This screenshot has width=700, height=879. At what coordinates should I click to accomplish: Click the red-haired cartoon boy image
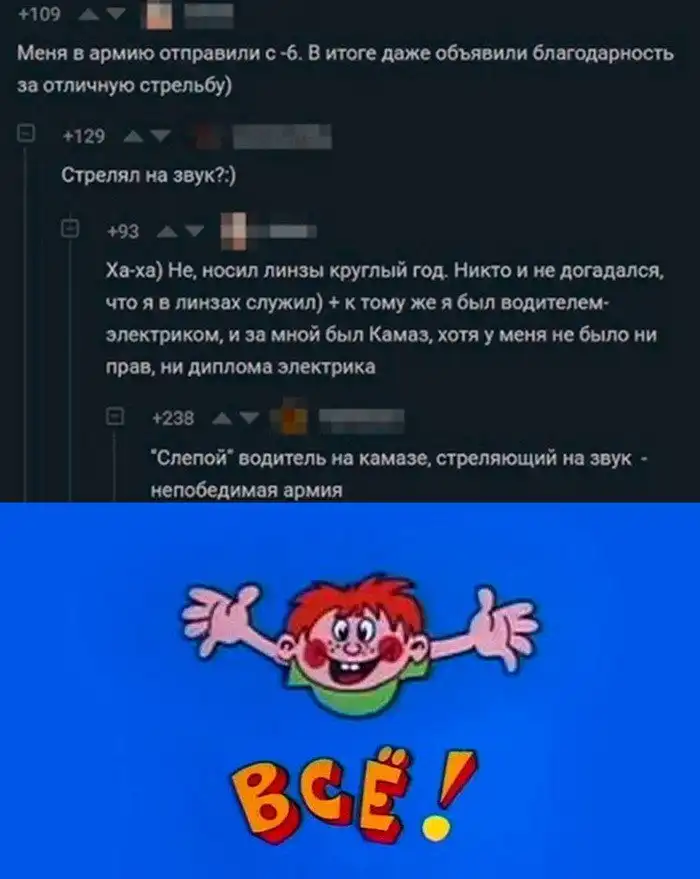pos(360,644)
